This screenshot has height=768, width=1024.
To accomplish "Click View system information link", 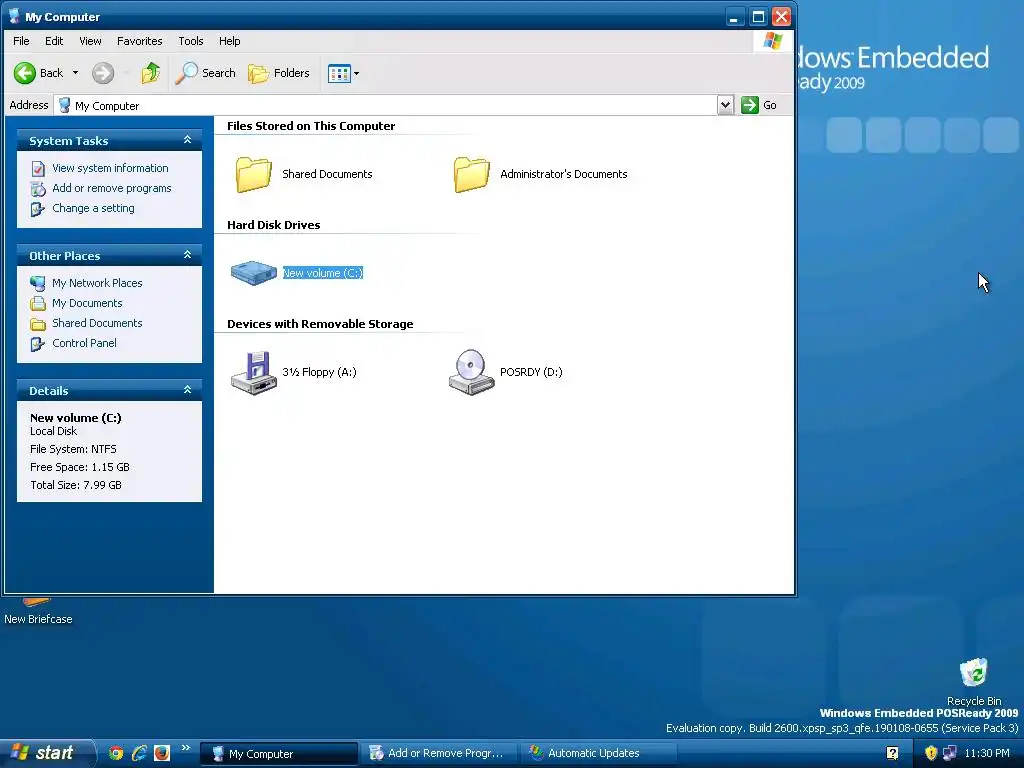I will pyautogui.click(x=110, y=168).
